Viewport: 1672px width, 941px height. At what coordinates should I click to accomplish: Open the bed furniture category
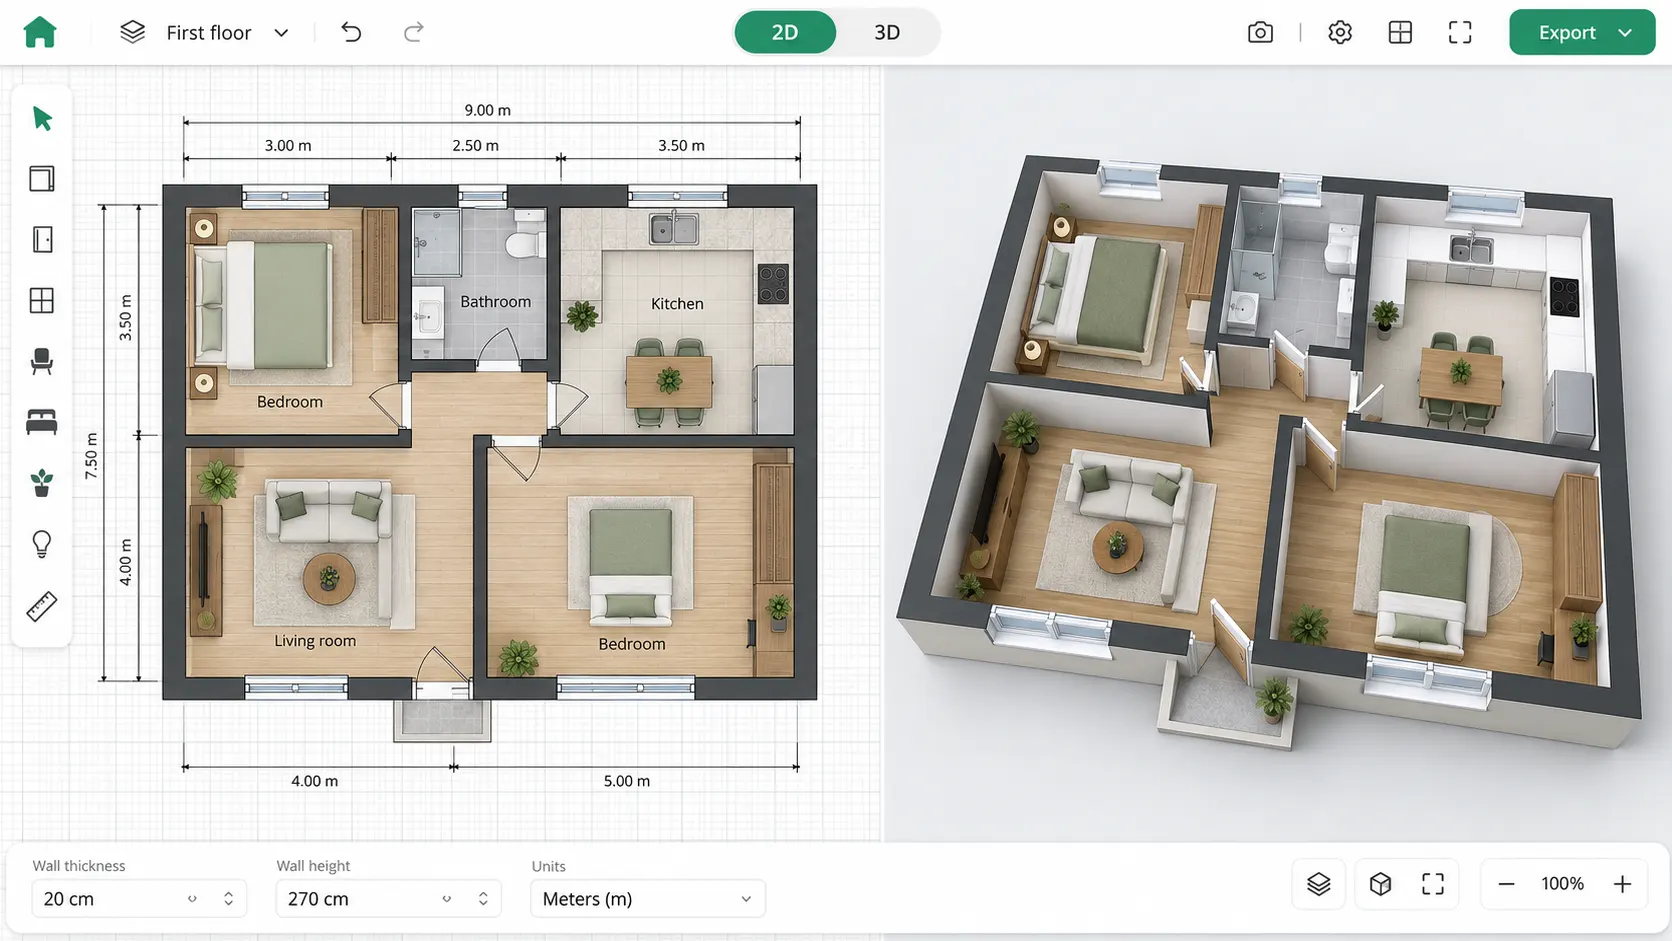pyautogui.click(x=42, y=422)
